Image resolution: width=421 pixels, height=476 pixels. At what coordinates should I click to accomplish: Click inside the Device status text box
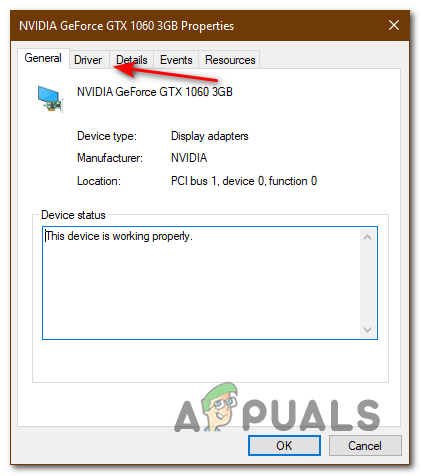202,283
